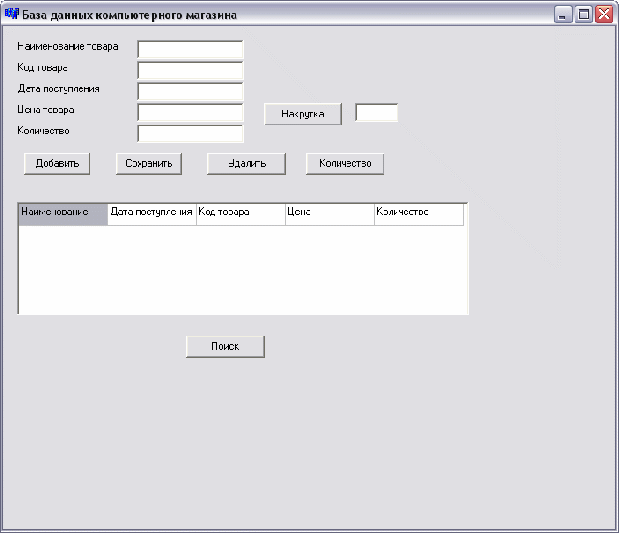The height and width of the screenshot is (534, 620).
Task: Select the Код товара column header
Action: coord(241,215)
